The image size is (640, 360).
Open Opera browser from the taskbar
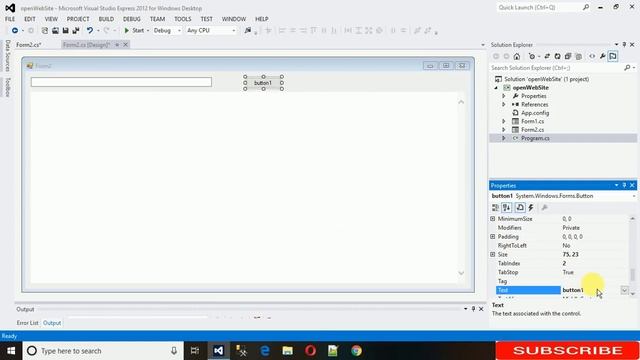point(310,351)
